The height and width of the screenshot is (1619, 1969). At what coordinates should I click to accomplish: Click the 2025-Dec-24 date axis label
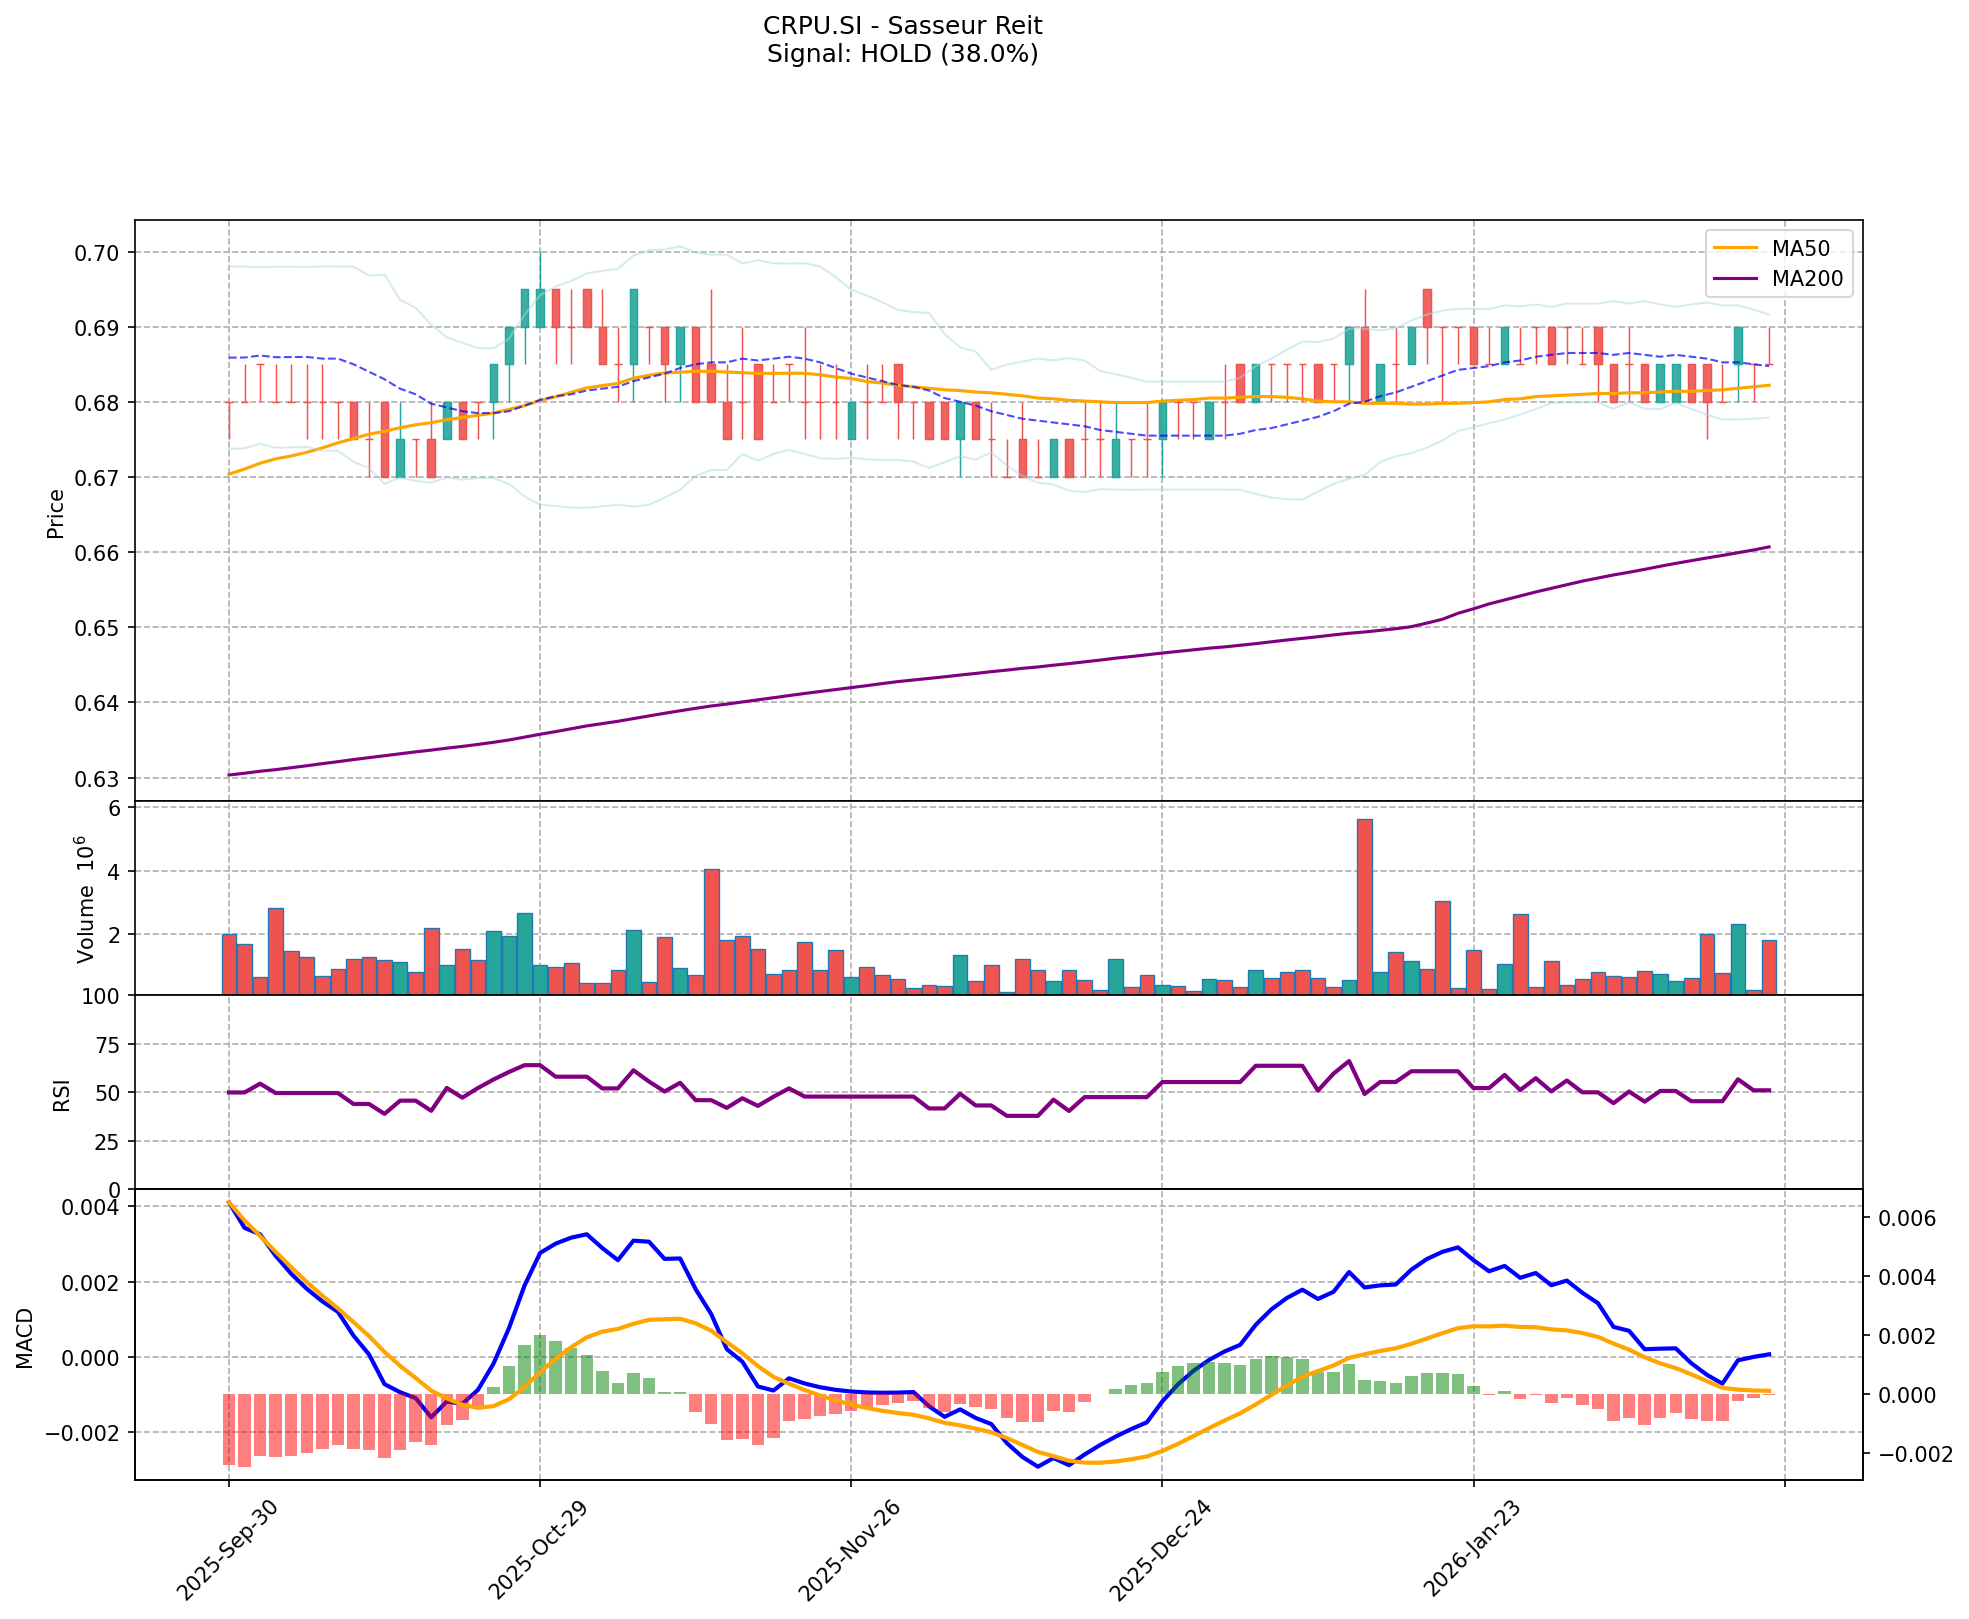[1162, 1548]
